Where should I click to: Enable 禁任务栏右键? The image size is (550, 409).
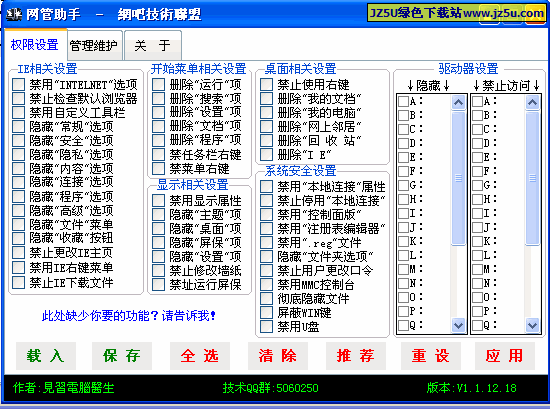click(159, 155)
